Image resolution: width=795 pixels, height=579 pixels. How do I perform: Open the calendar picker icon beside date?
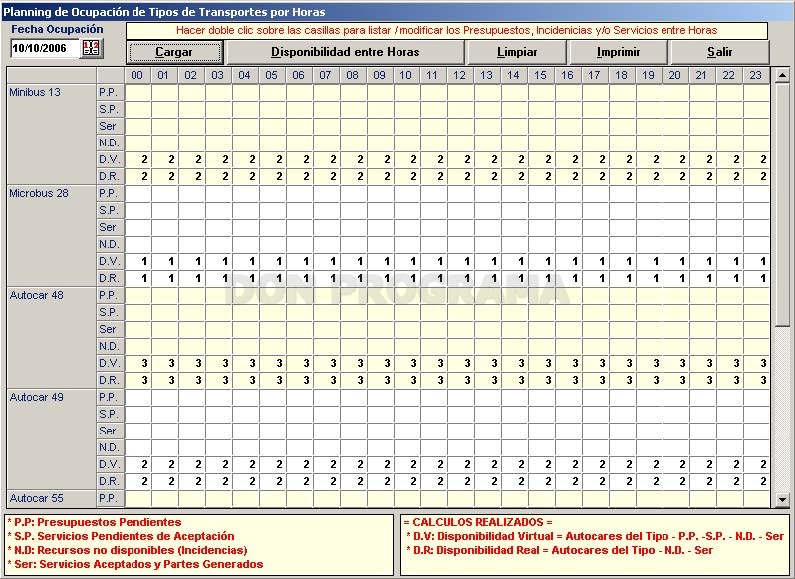(92, 48)
